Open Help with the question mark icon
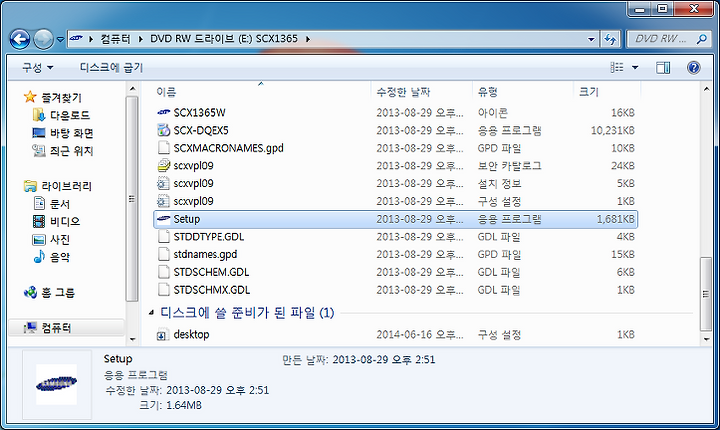The height and width of the screenshot is (430, 720). pos(693,68)
